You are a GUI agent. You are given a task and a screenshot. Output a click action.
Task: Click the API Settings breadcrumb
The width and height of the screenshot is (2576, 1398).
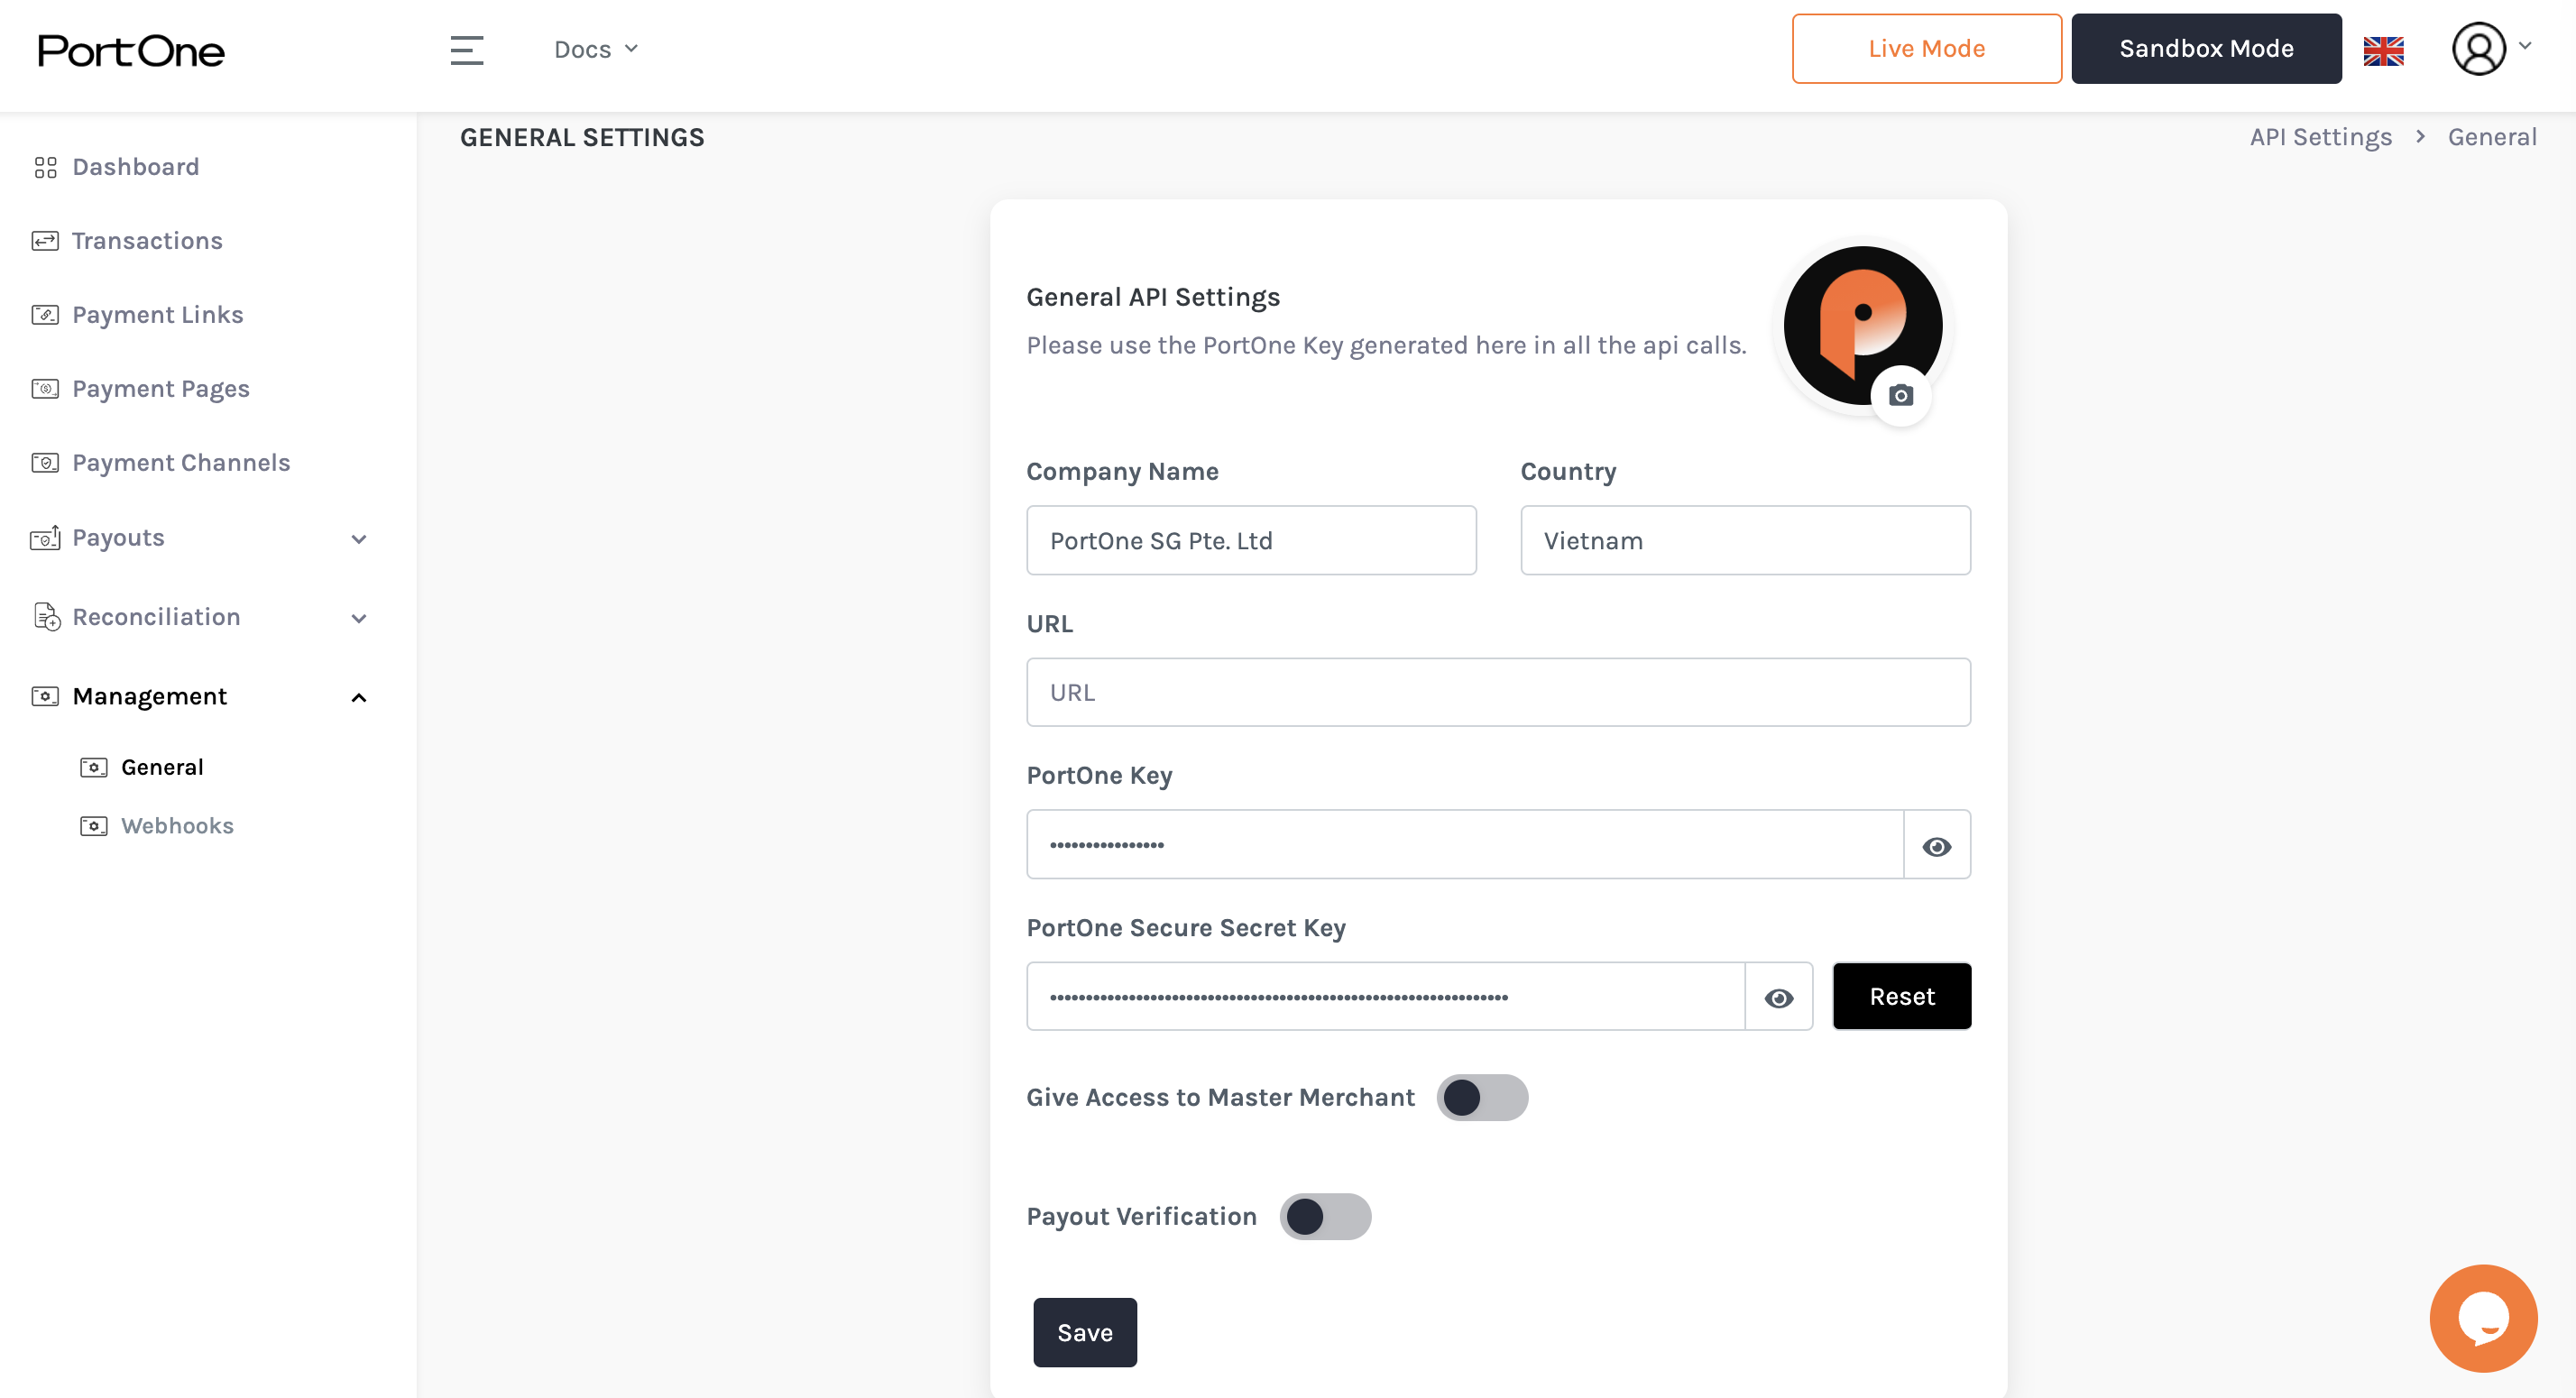2321,136
